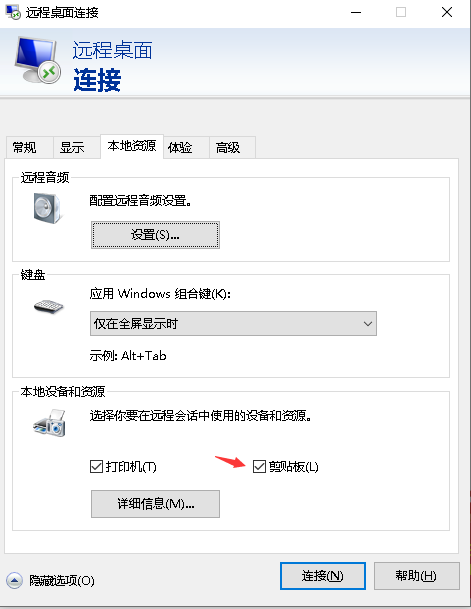471x609 pixels.
Task: Click the Remote Desktop title bar icon
Action: (13, 12)
